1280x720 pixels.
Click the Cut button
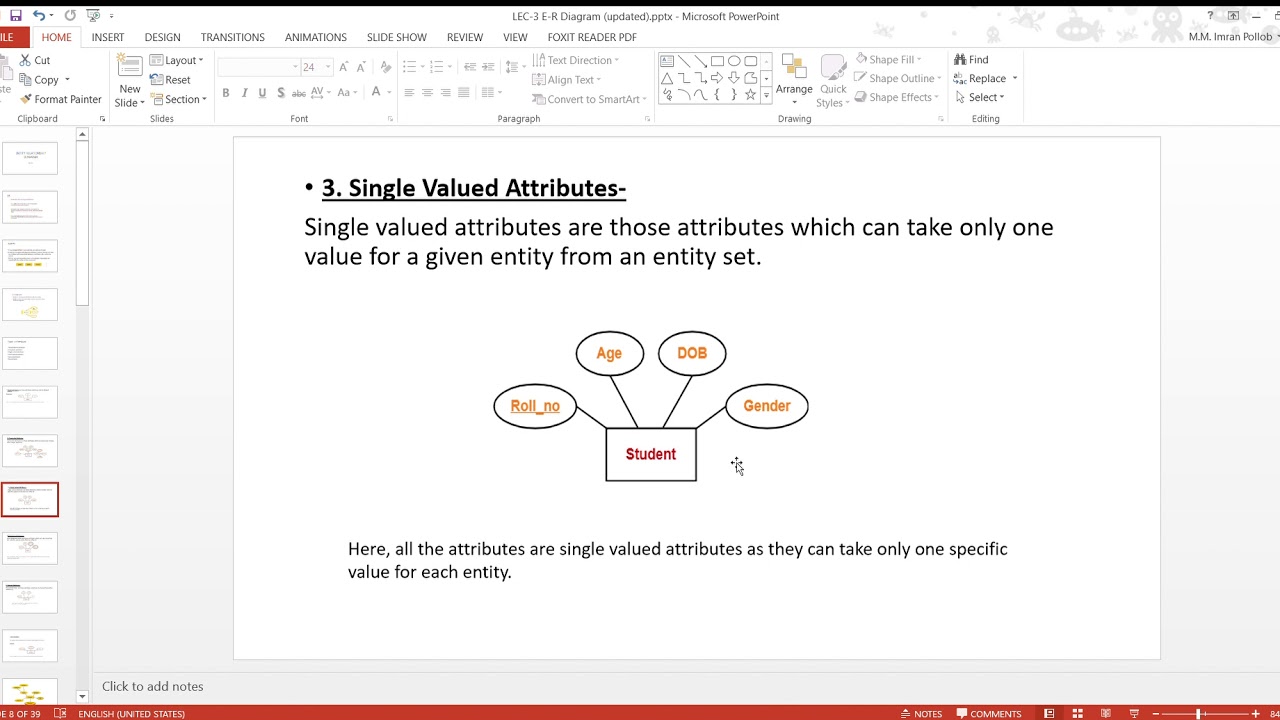coord(35,60)
